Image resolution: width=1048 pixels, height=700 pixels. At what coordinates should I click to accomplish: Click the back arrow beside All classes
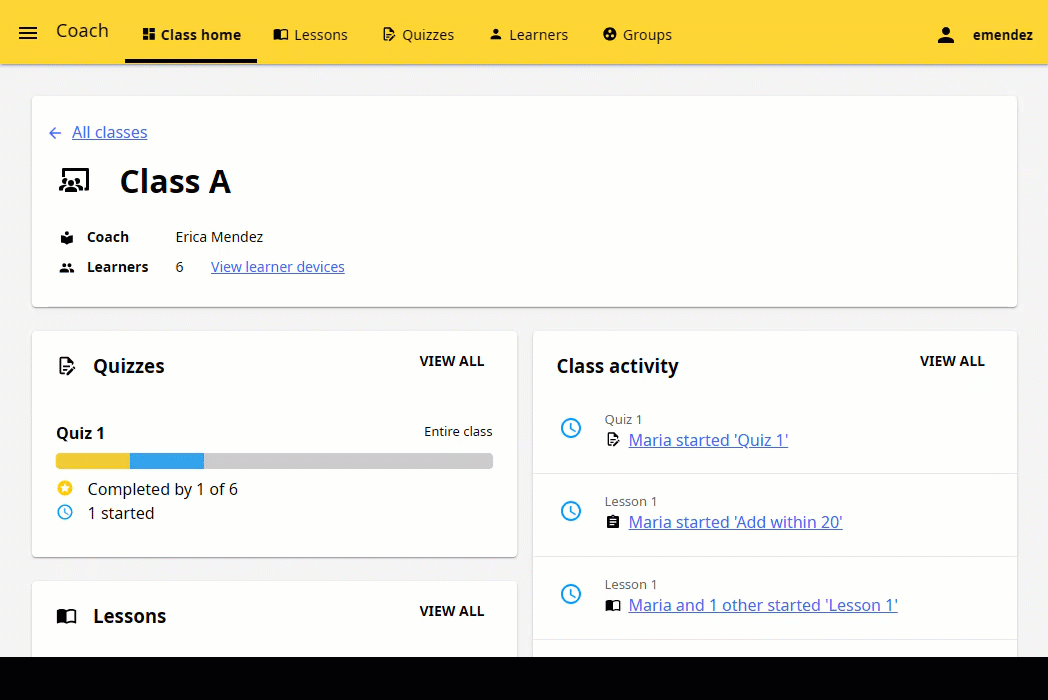click(55, 133)
